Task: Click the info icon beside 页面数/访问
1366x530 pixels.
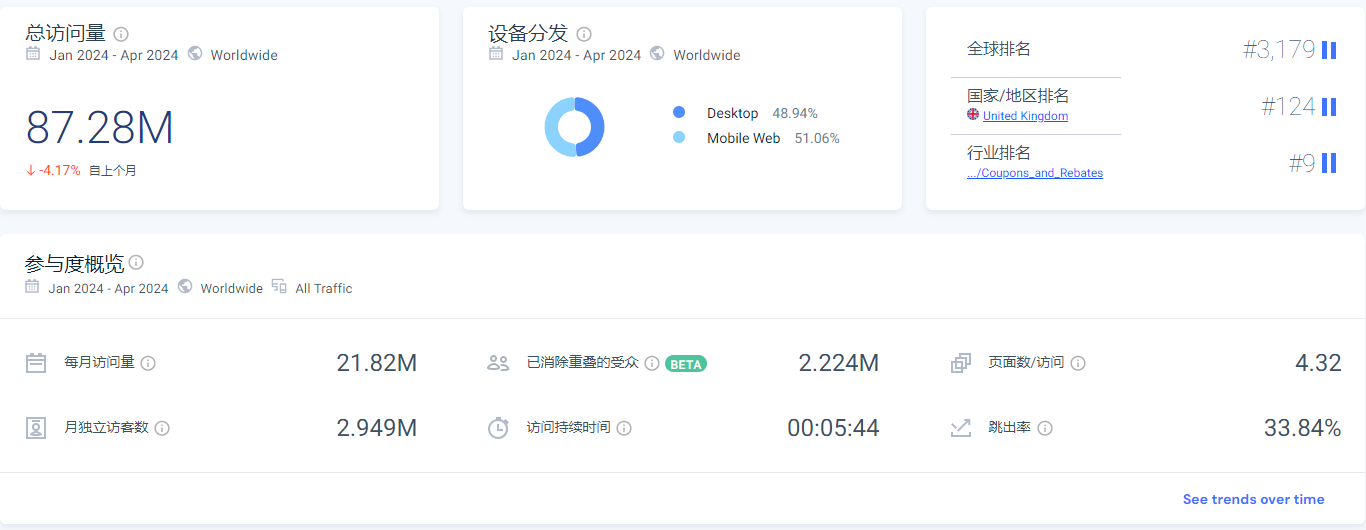Action: point(1078,363)
